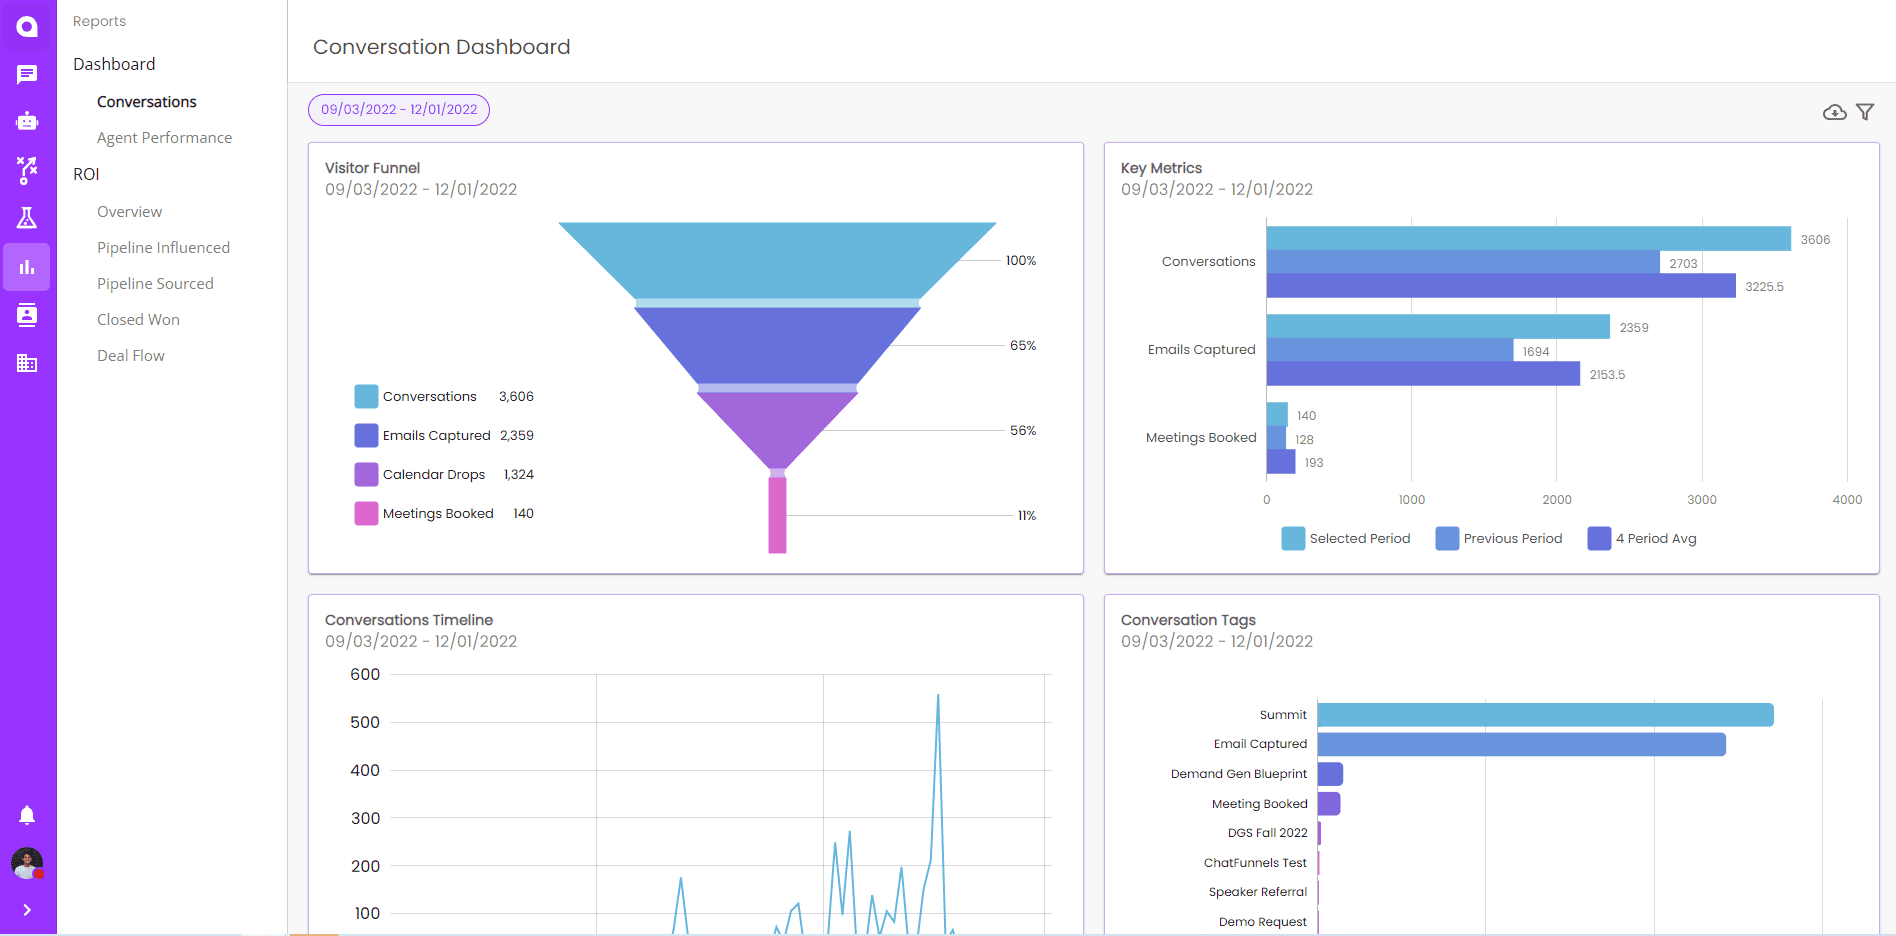
Task: Switch to the Agent Performance page
Action: pos(164,137)
